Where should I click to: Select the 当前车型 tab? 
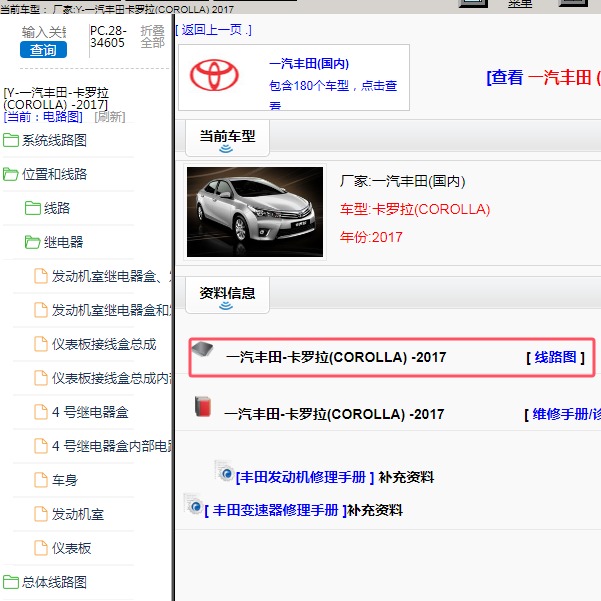pos(227,138)
